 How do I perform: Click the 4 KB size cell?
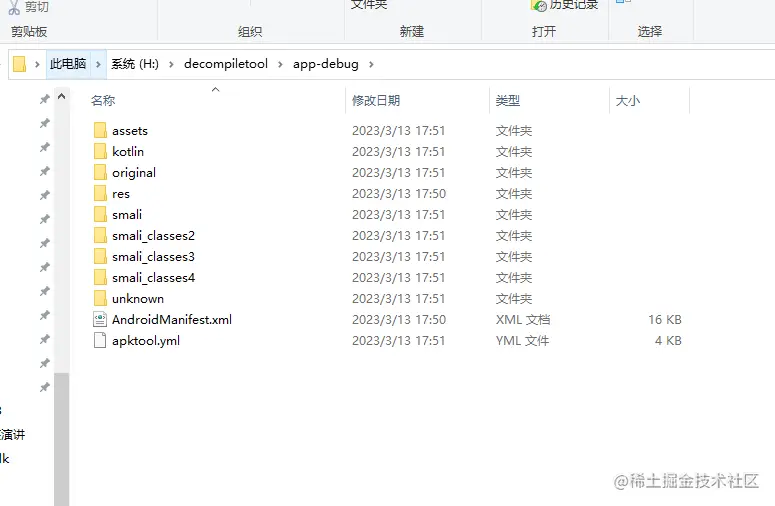(668, 341)
